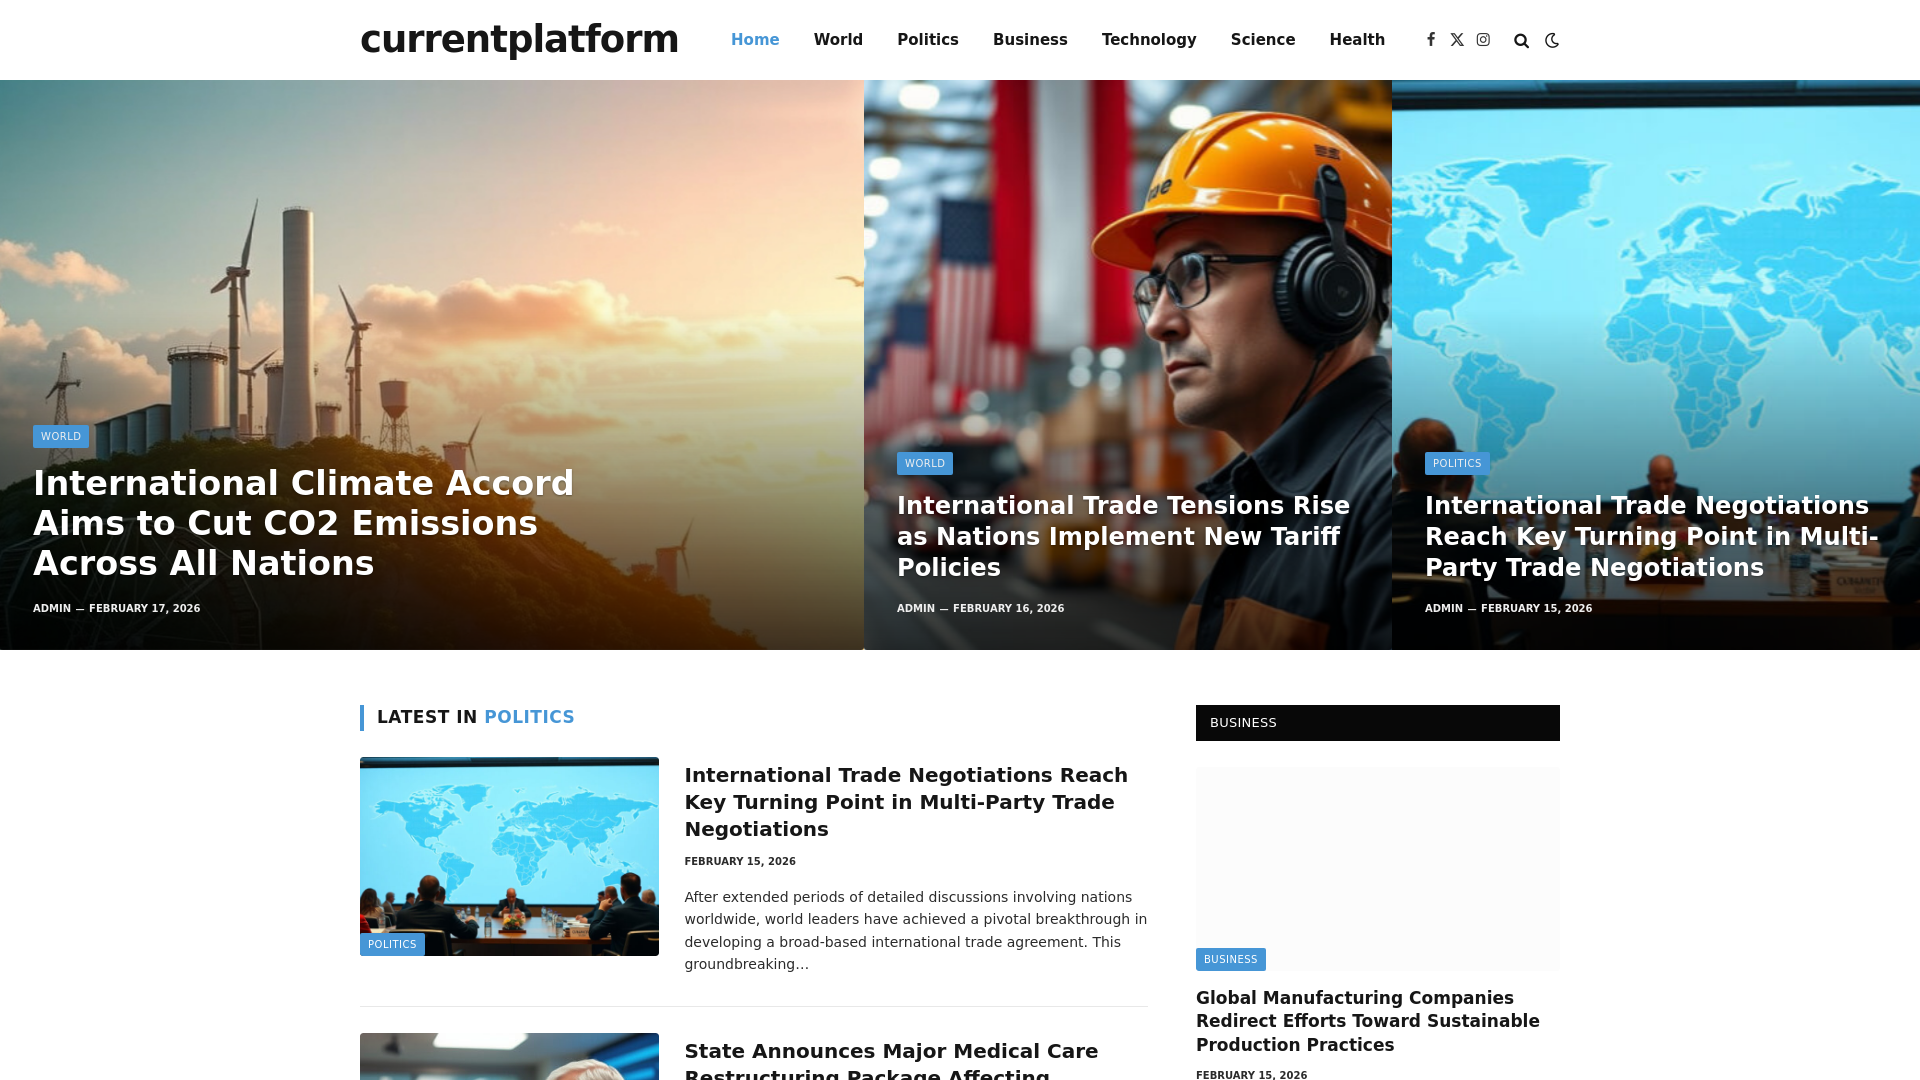
Task: Click ADMIN author on Trade Tensions story
Action: point(916,608)
